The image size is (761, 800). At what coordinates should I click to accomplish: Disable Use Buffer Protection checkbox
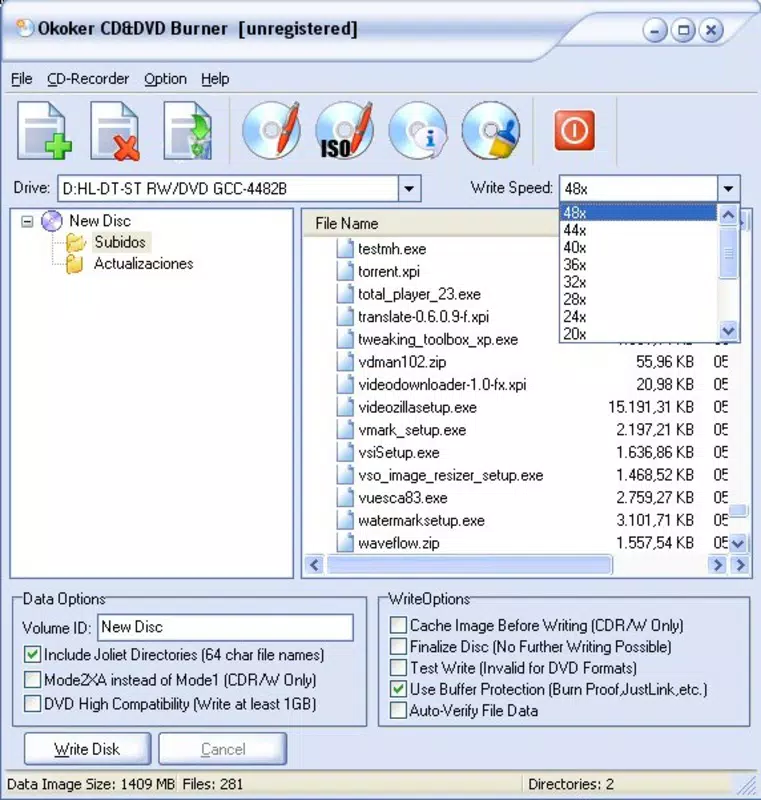[x=398, y=689]
